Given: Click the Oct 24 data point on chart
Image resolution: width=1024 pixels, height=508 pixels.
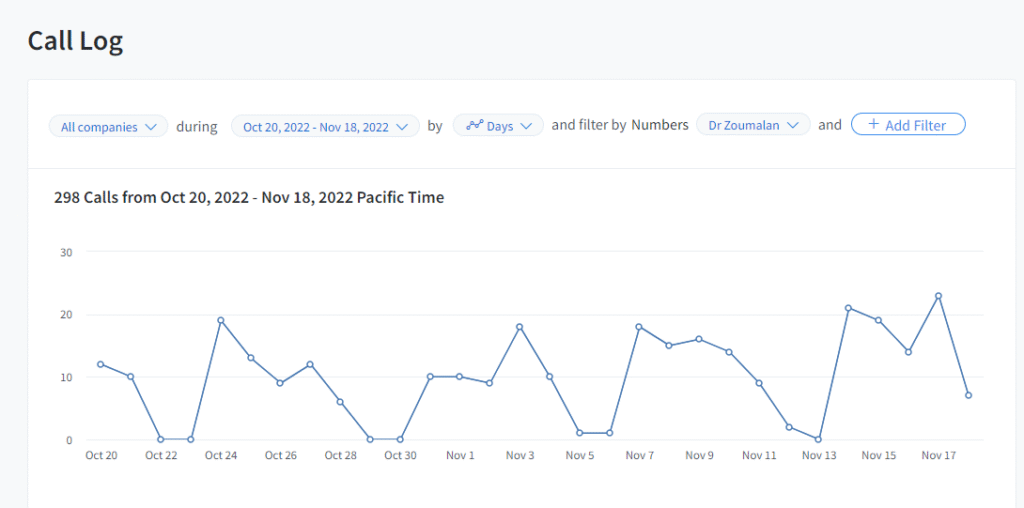Looking at the screenshot, I should tap(220, 320).
